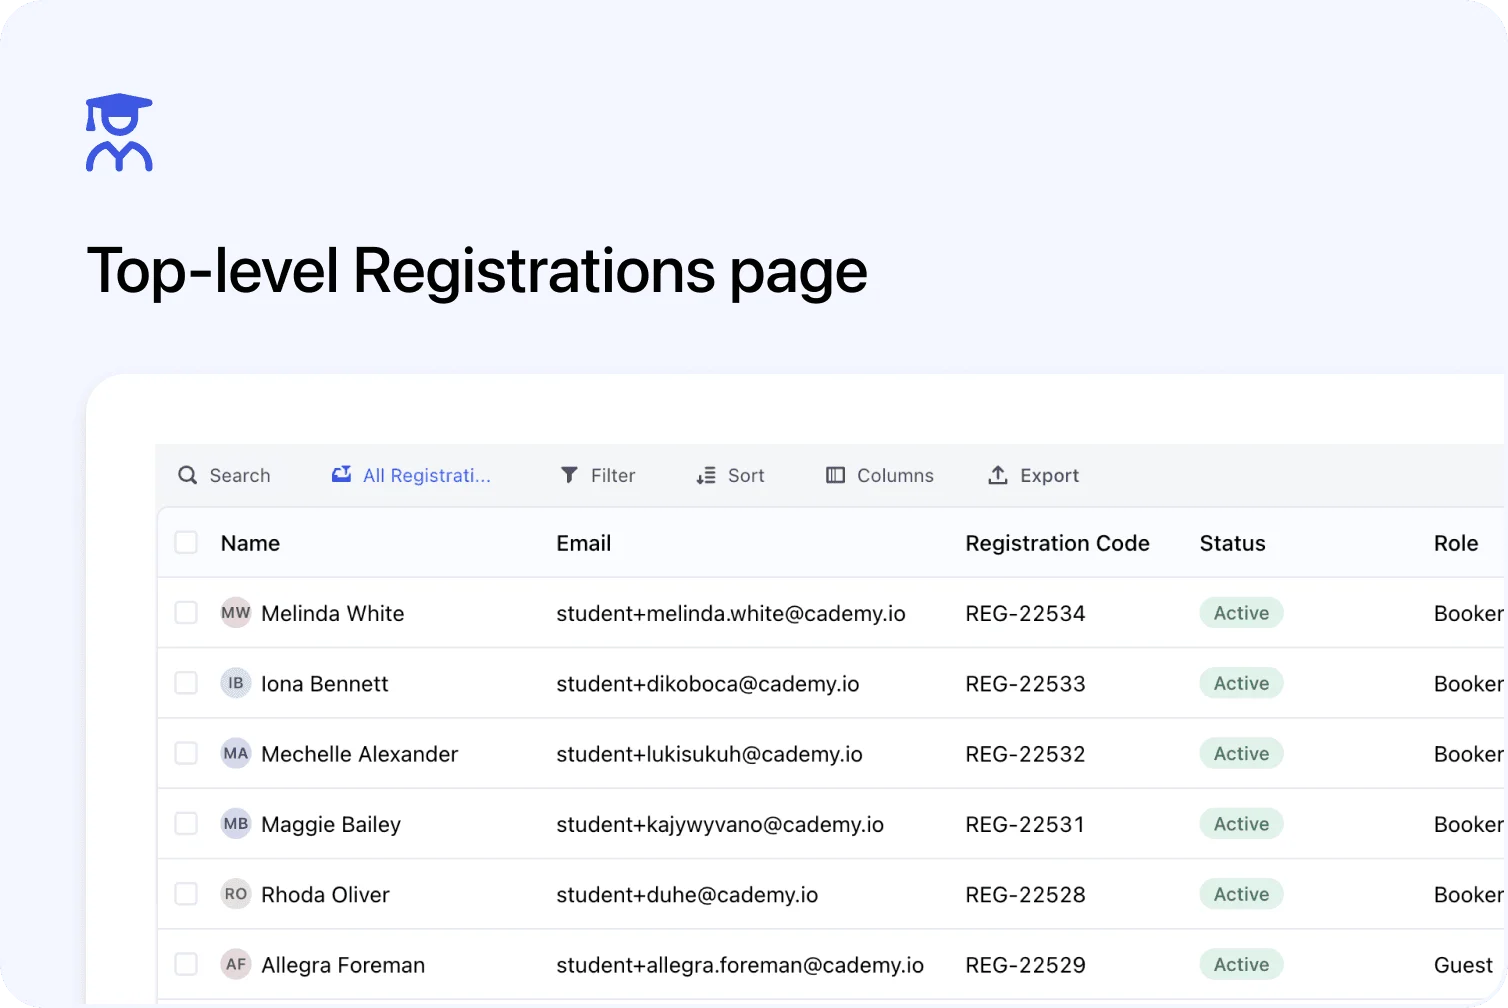This screenshot has height=1008, width=1508.
Task: Click the funnel Filter icon
Action: tap(569, 475)
